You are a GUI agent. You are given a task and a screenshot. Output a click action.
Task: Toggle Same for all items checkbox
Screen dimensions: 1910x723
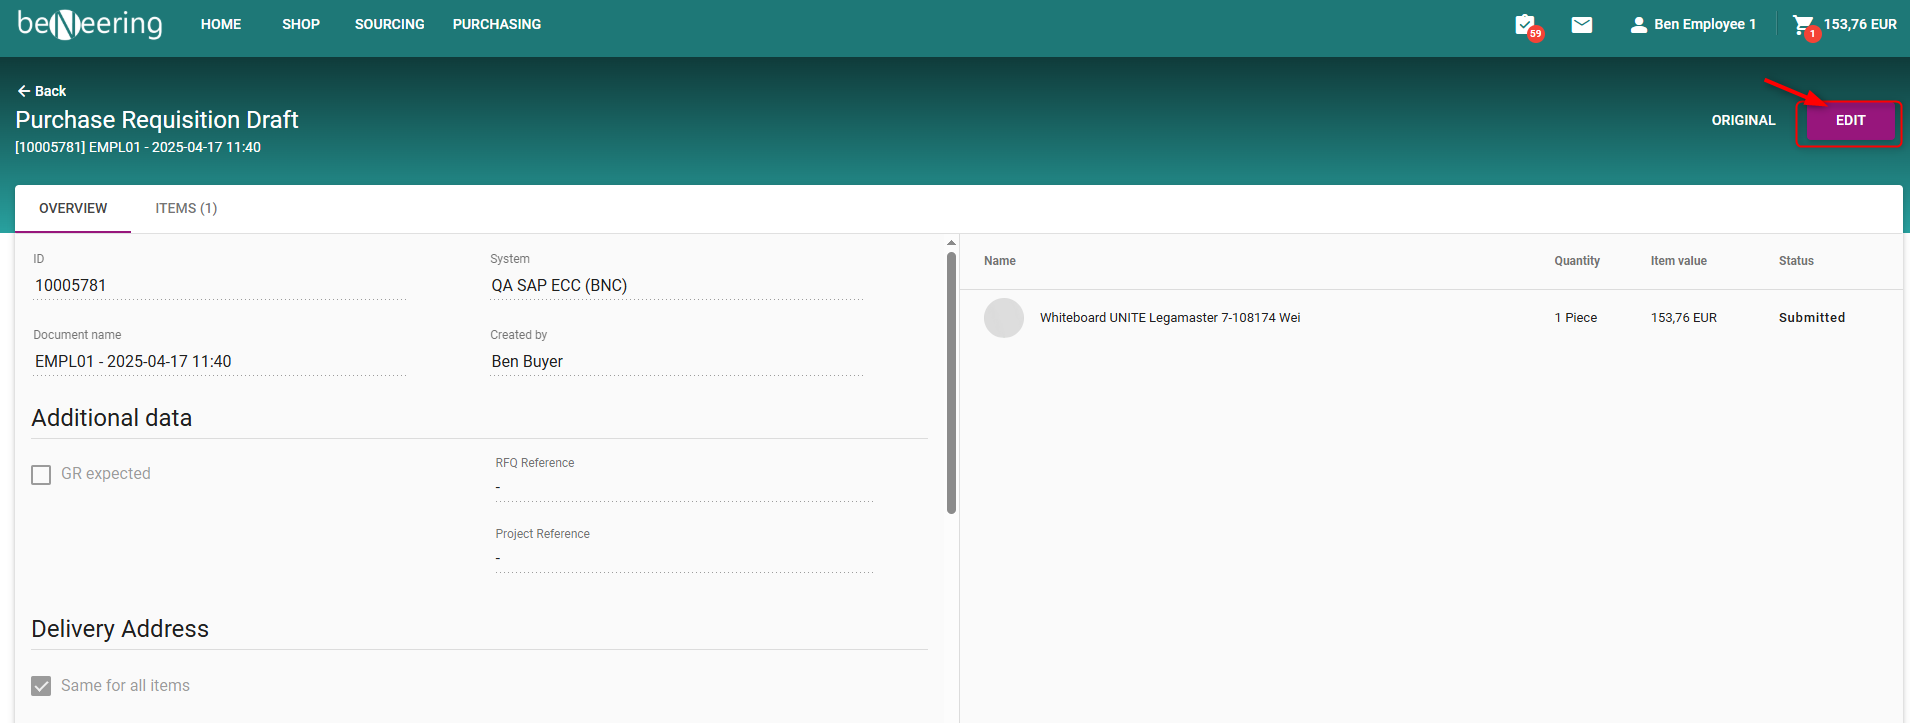[x=41, y=686]
